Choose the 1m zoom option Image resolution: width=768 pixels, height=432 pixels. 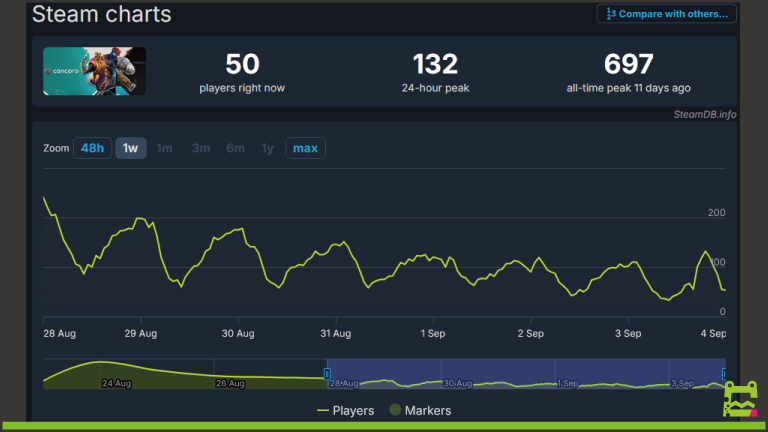tap(165, 148)
